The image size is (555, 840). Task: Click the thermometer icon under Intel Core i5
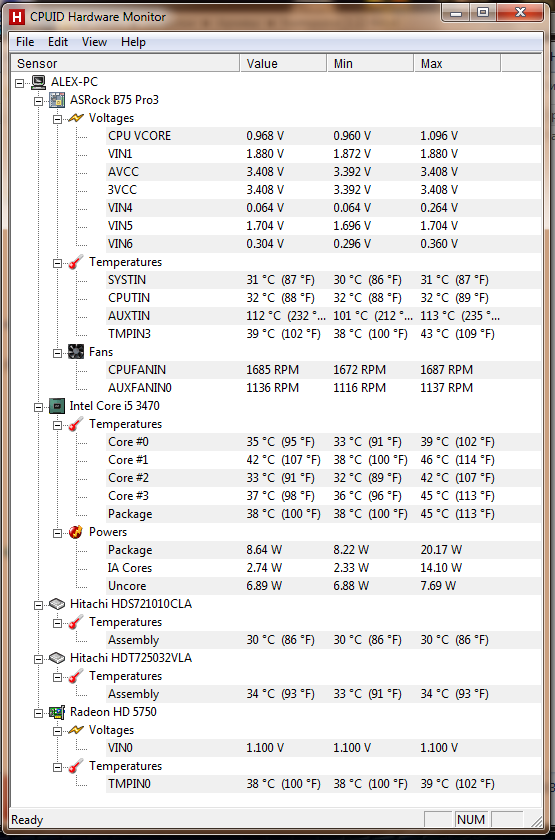pos(76,424)
